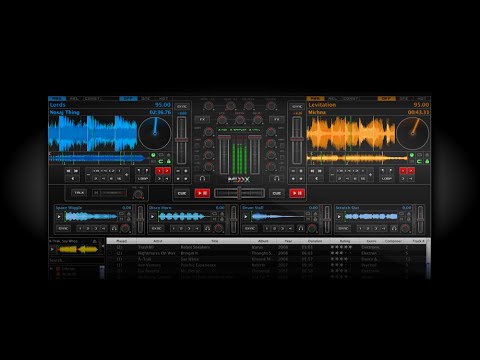Viewport: 480px width, 360px height.
Task: Trigger red hotcue 2 on the Lords deck
Action: [x=167, y=171]
